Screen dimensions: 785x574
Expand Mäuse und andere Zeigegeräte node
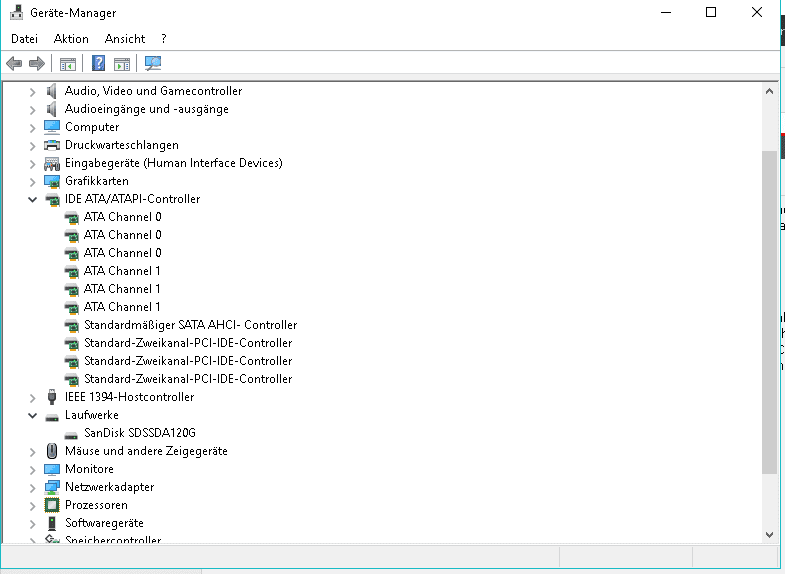point(33,452)
